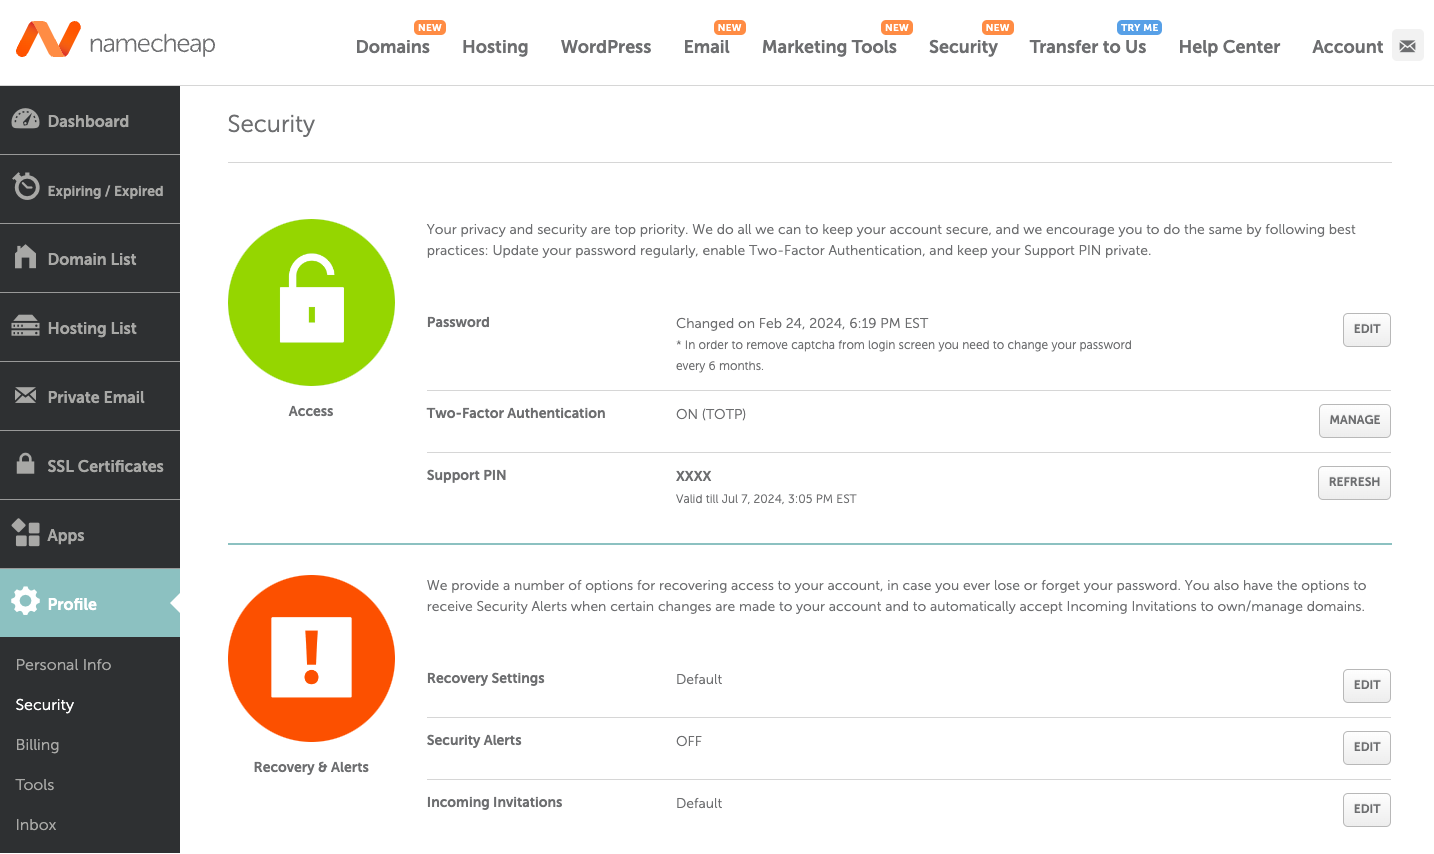Open Personal Info in the sidebar

(x=63, y=665)
